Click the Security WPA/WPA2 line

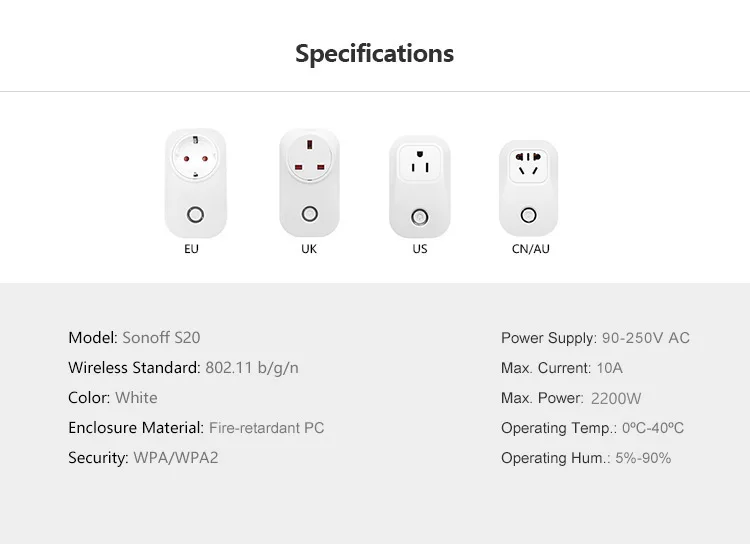point(143,458)
